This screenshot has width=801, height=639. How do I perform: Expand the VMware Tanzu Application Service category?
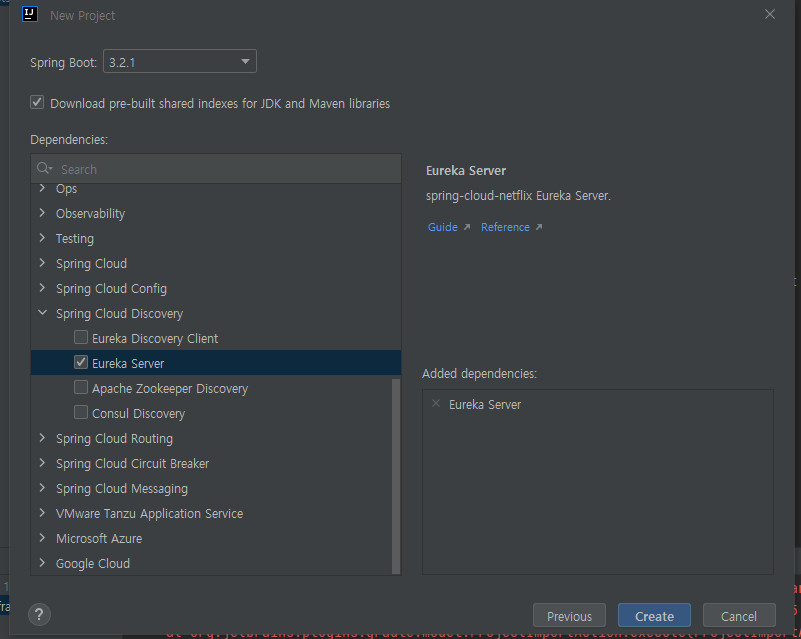click(x=42, y=513)
